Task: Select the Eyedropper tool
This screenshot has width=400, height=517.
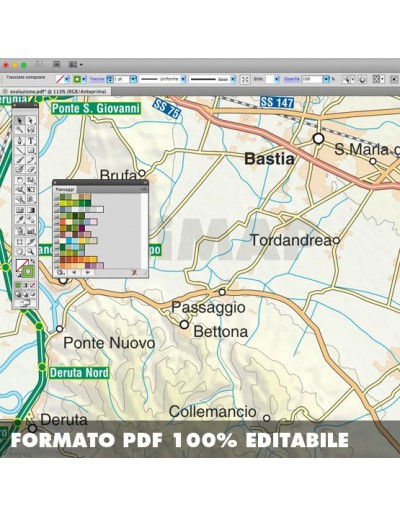Action: point(20,220)
